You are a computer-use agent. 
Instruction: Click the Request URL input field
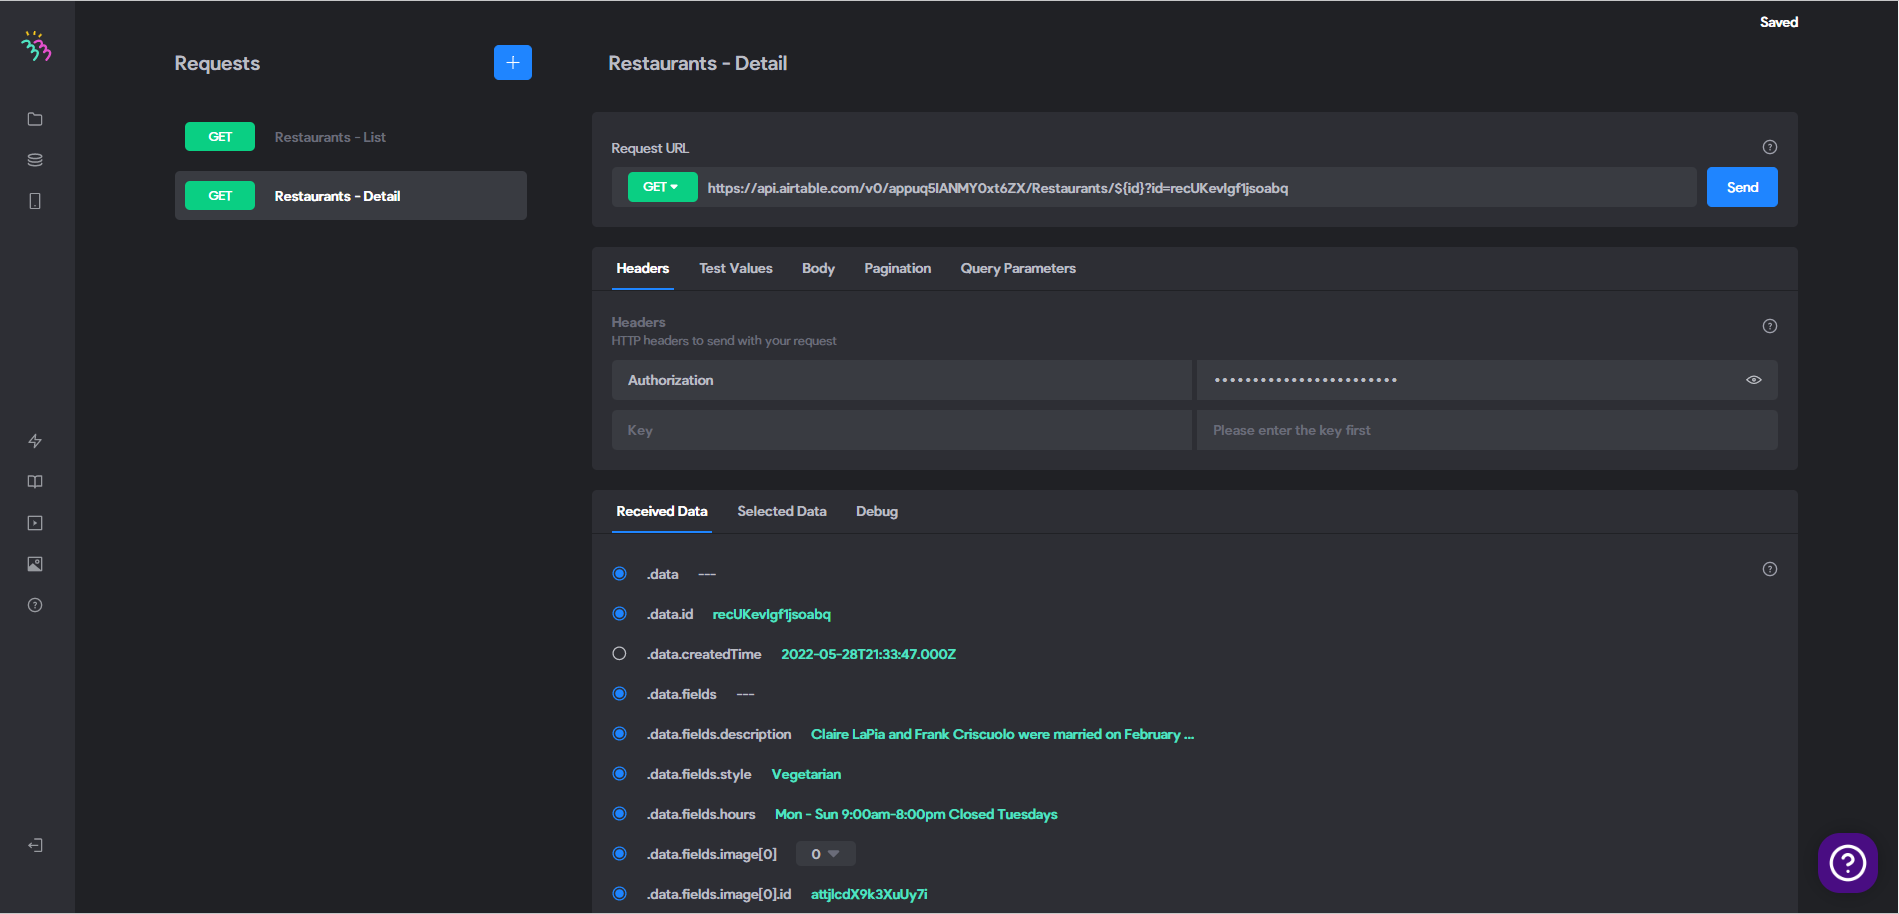tap(1198, 188)
